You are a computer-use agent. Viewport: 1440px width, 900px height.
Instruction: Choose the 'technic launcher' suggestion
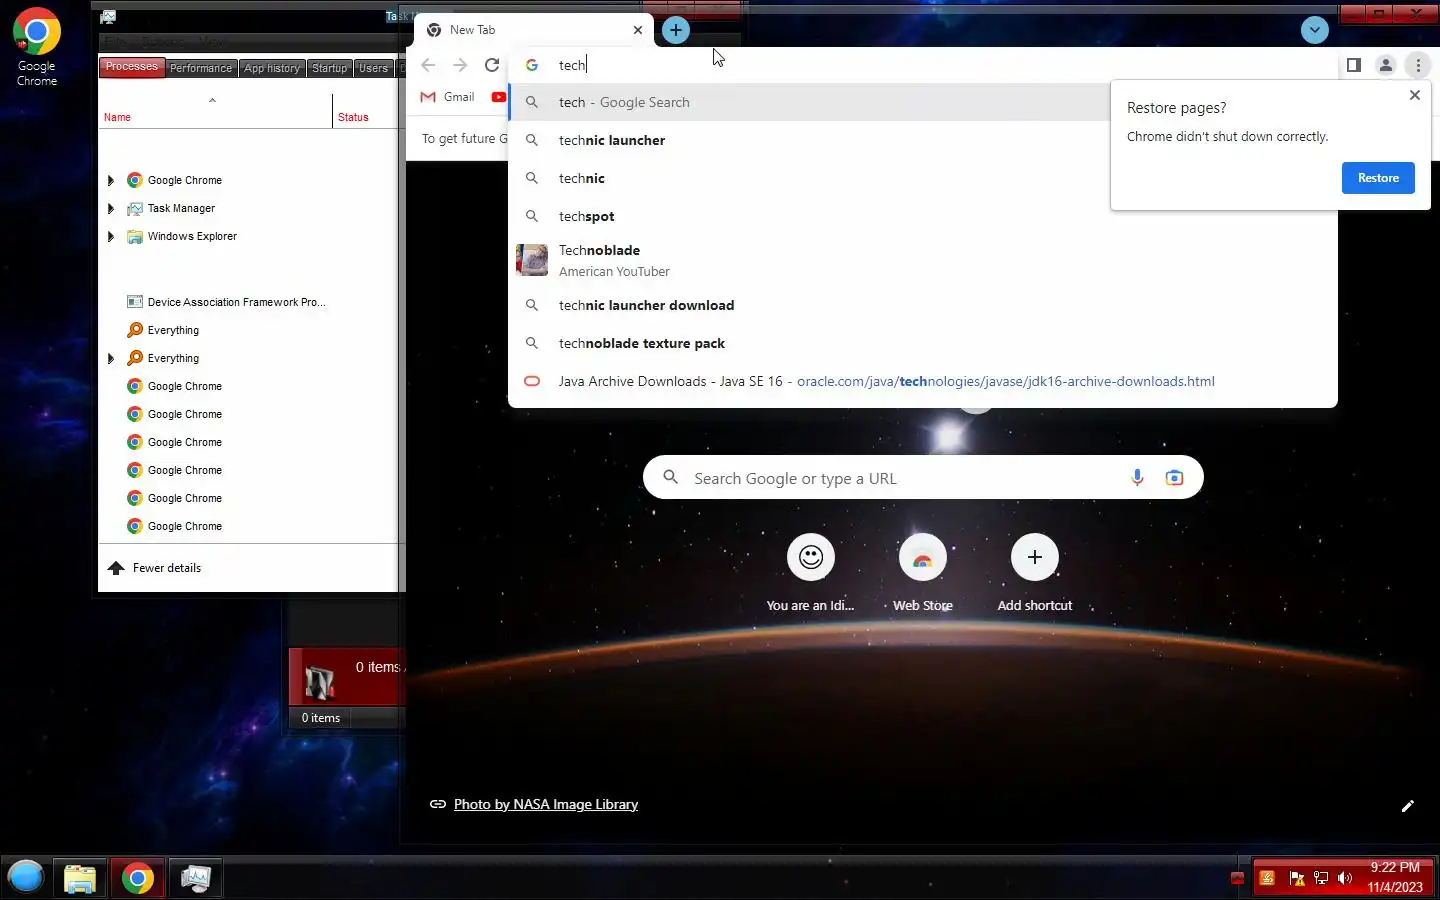pos(923,140)
